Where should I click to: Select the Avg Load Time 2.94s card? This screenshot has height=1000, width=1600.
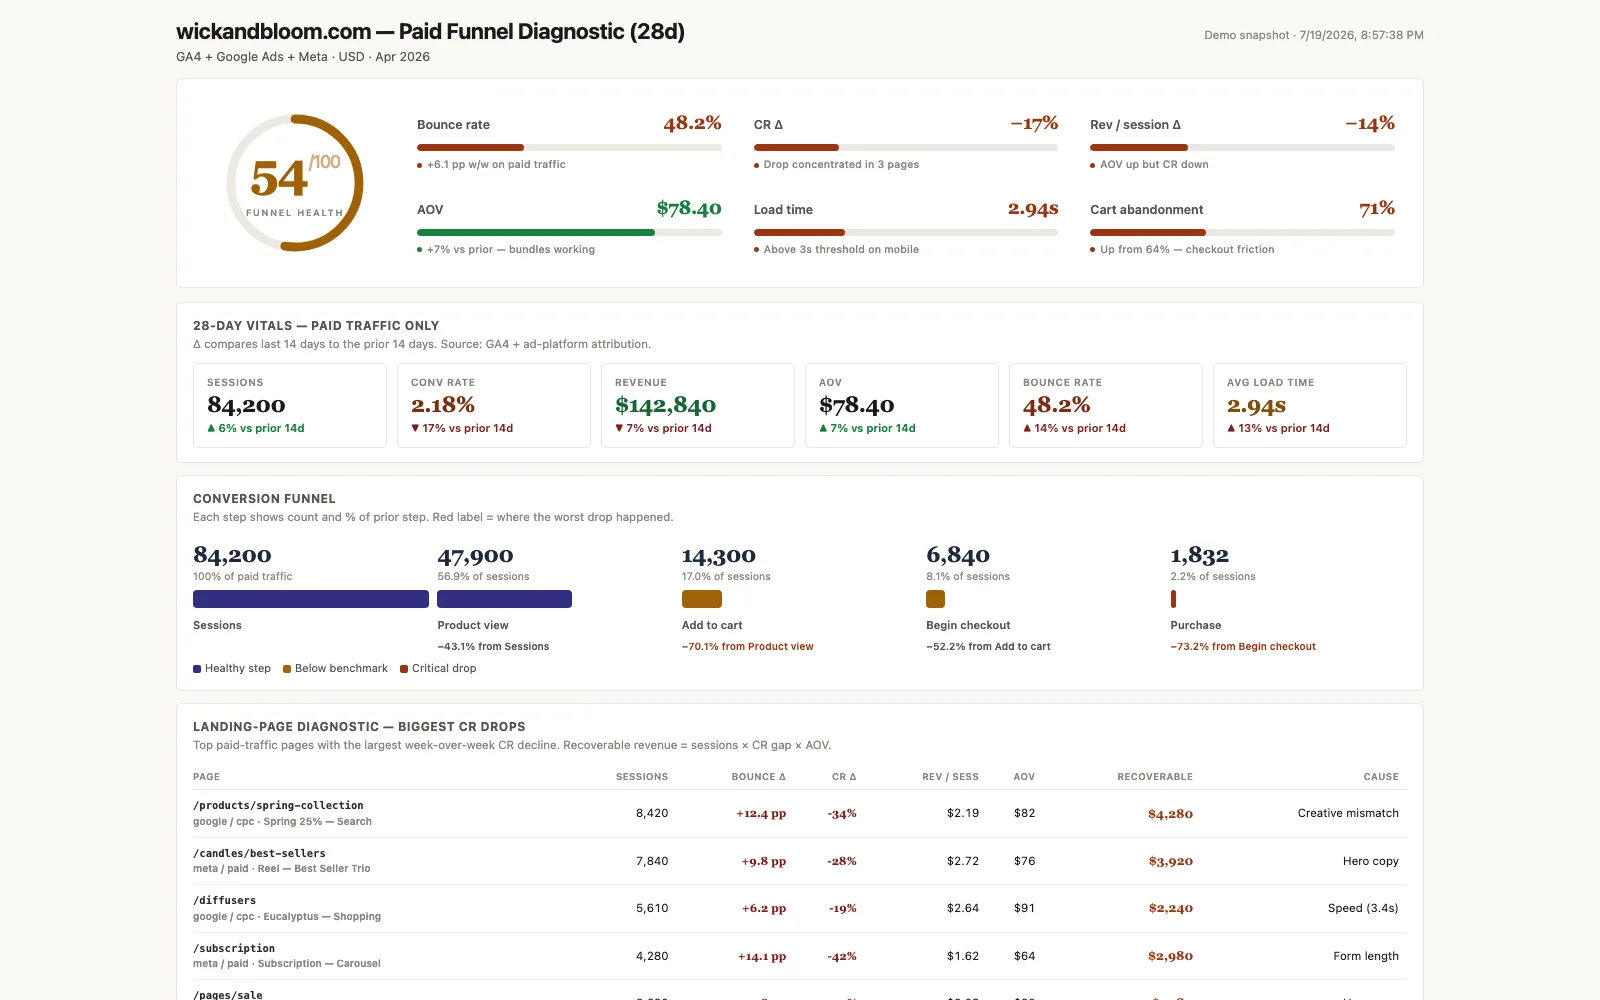pyautogui.click(x=1310, y=405)
